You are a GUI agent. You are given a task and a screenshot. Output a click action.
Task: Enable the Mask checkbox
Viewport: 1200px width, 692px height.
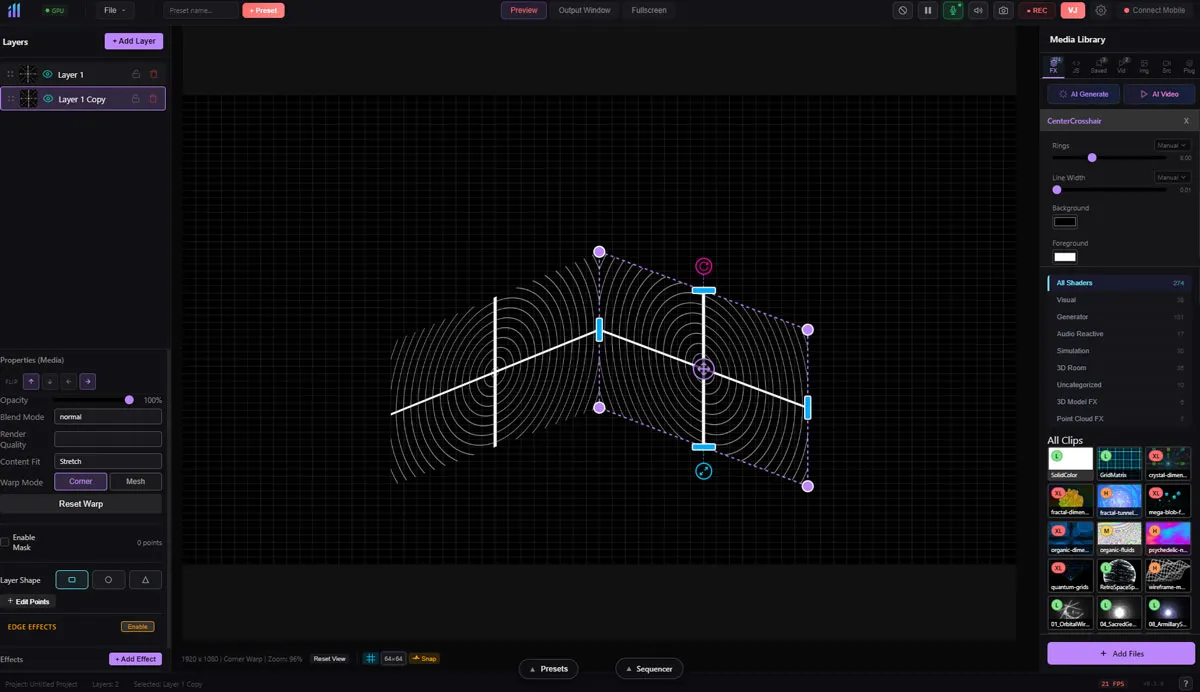pos(7,540)
